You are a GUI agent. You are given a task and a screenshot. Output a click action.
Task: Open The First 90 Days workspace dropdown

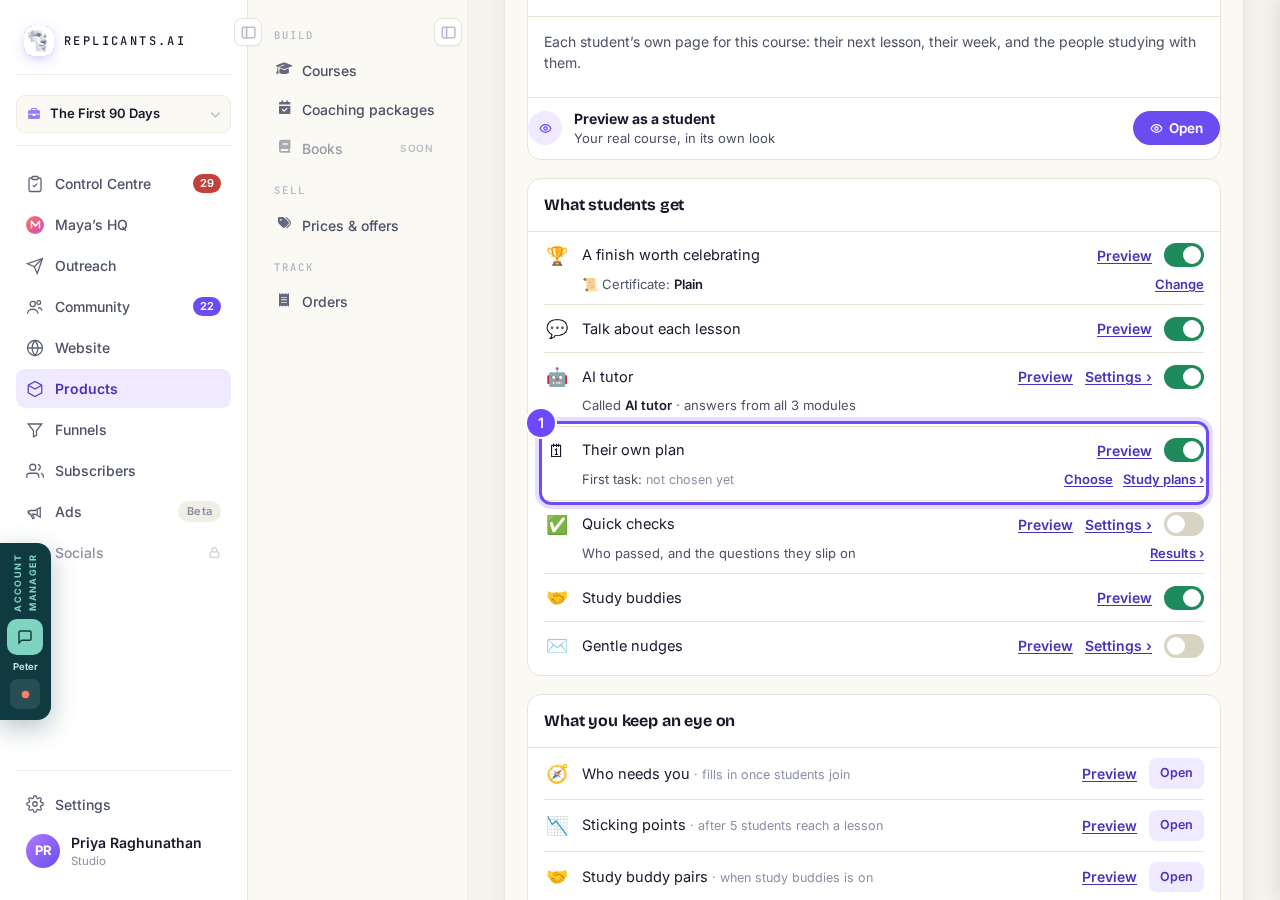(x=123, y=114)
